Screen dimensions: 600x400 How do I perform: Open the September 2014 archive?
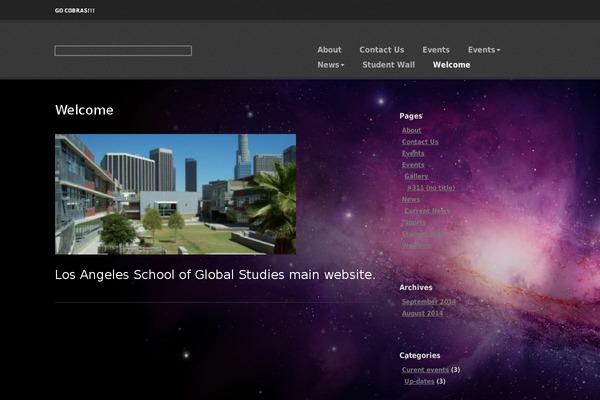click(x=429, y=302)
